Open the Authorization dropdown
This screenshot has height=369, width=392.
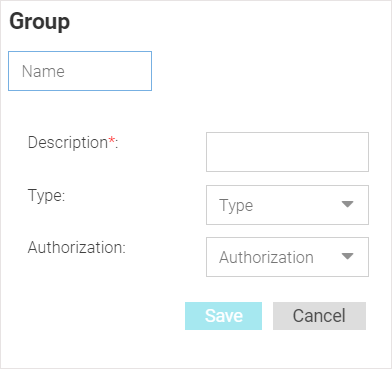287,257
